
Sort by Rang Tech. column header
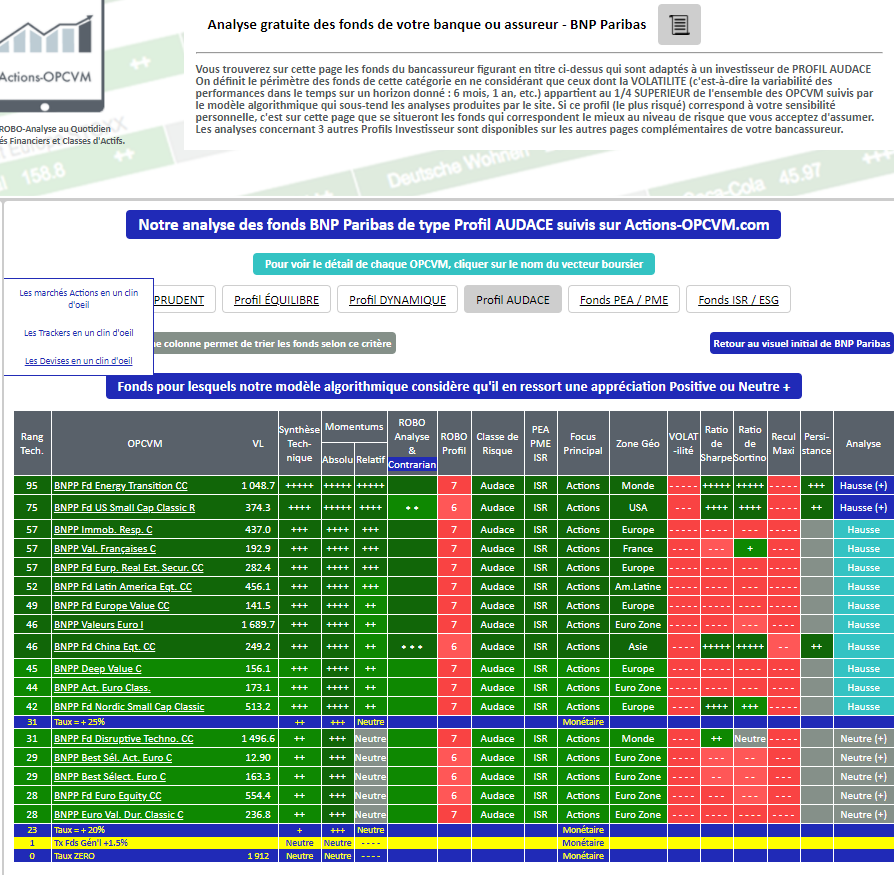pos(32,443)
